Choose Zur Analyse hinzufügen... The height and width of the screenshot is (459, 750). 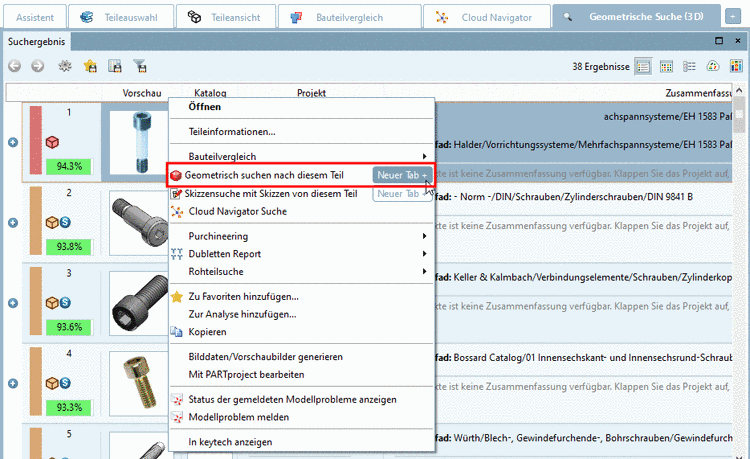[302, 314]
